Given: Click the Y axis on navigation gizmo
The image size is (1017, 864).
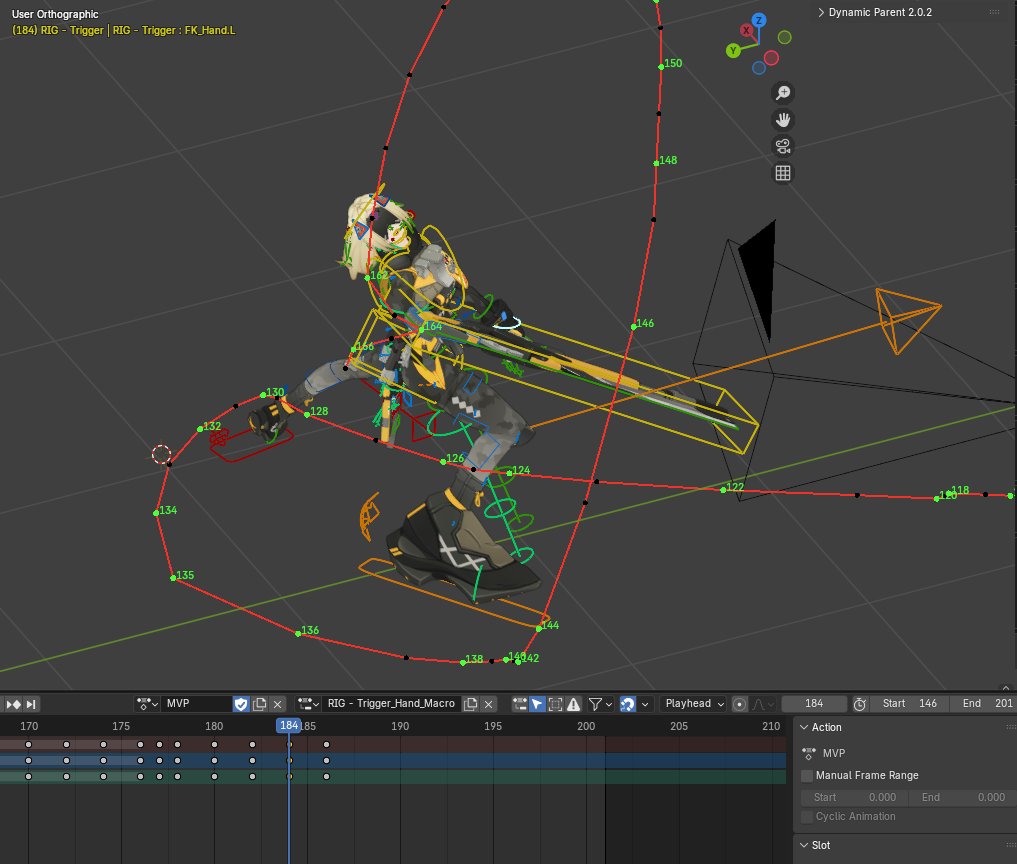Looking at the screenshot, I should 733,50.
